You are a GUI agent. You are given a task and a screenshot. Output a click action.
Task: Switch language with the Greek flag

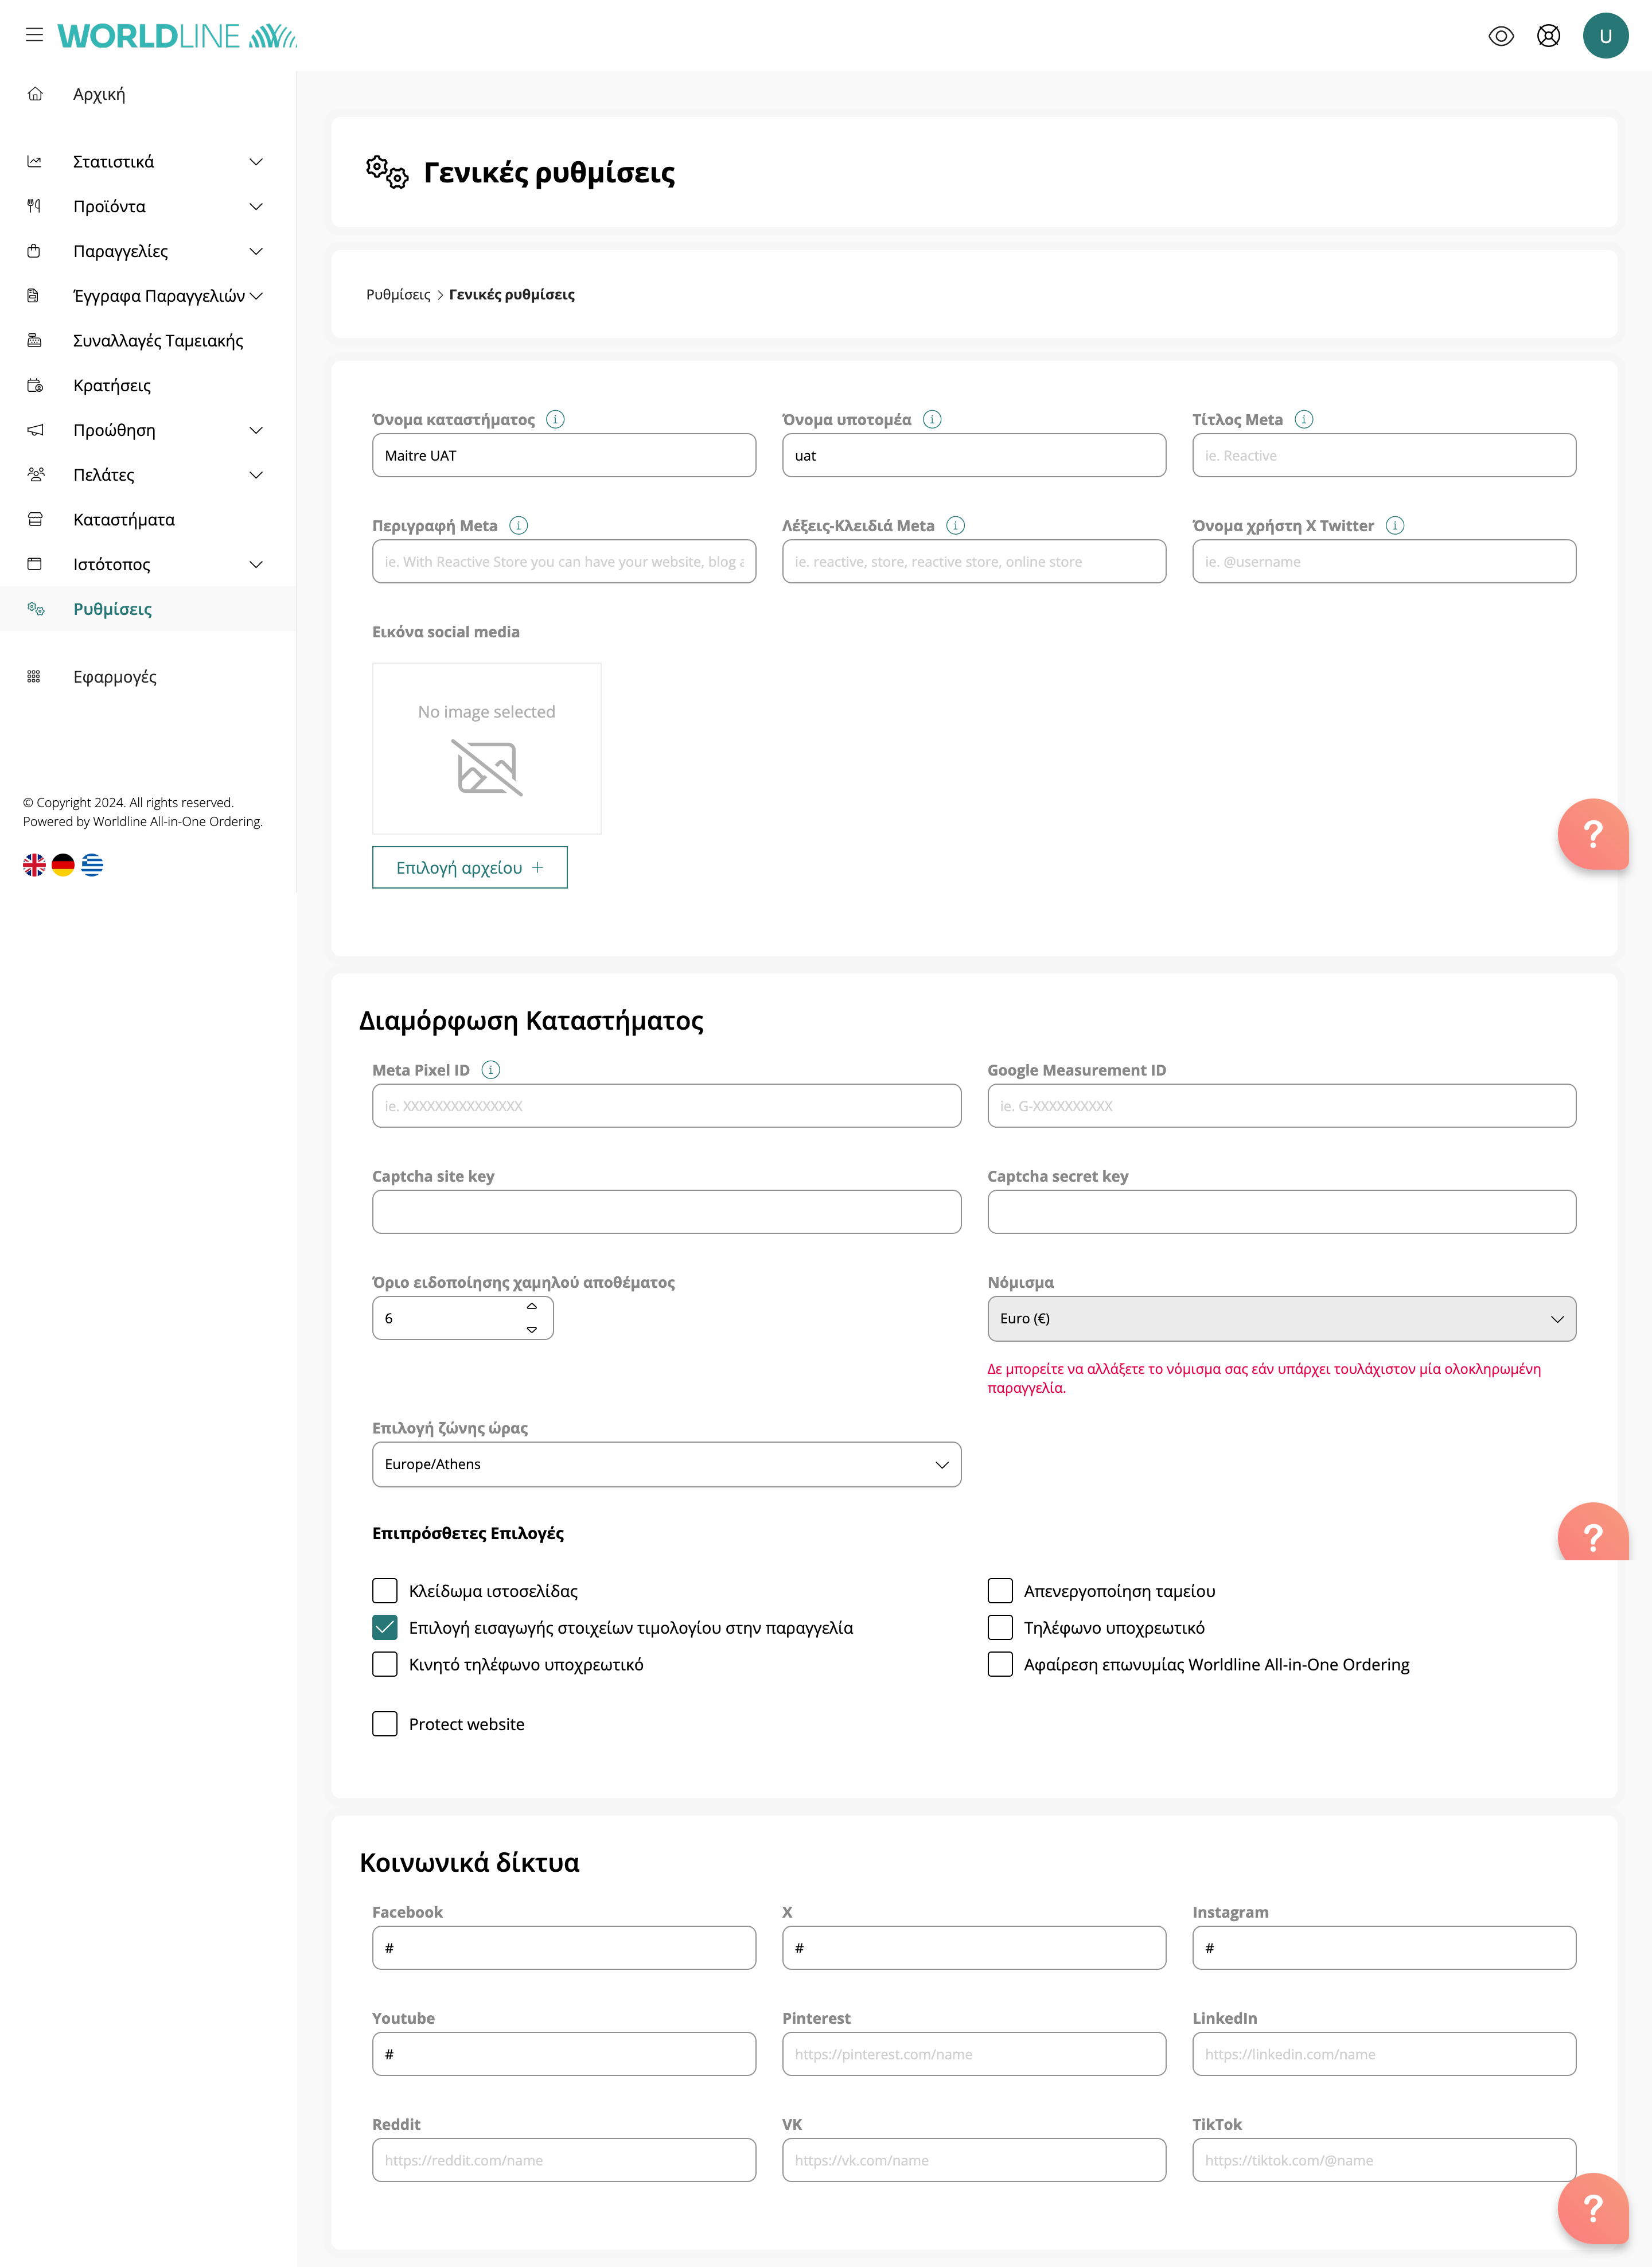pyautogui.click(x=92, y=865)
